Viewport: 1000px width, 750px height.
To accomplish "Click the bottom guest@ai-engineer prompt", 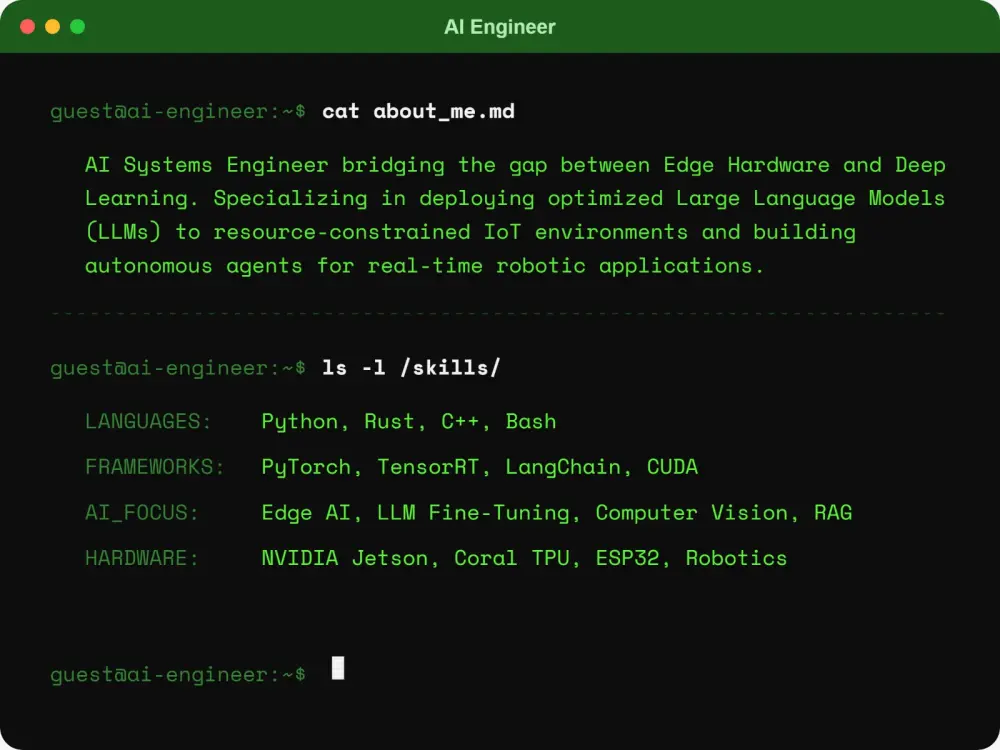I will (x=178, y=675).
